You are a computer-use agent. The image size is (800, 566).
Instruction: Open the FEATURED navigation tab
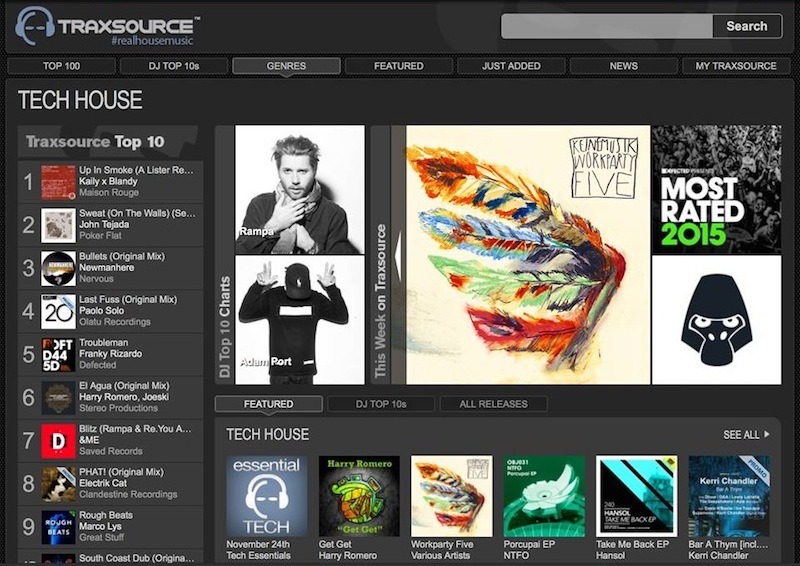(x=398, y=66)
